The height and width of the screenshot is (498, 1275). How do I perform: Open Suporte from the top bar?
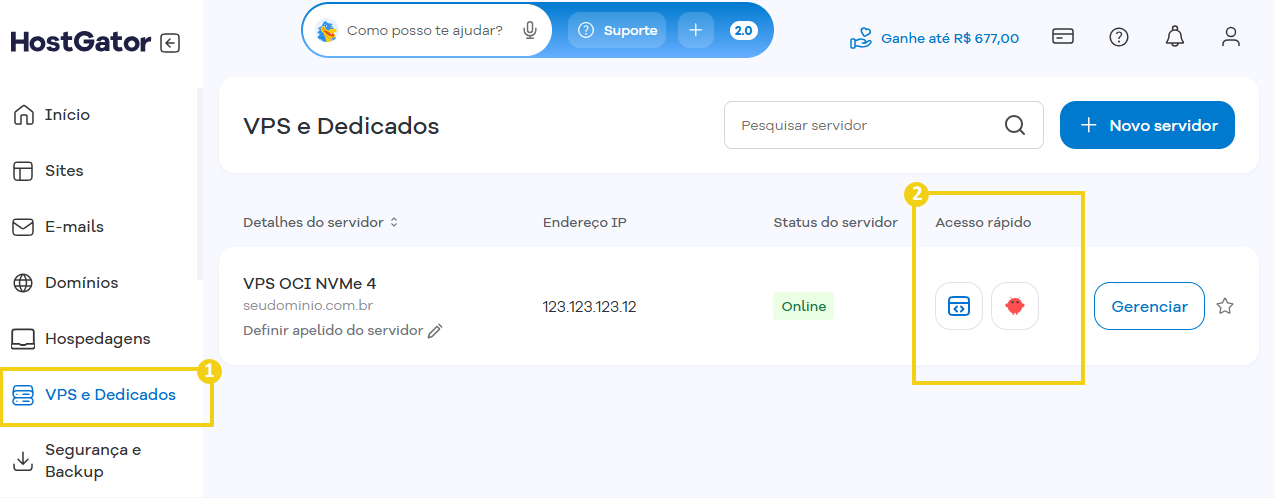[617, 30]
